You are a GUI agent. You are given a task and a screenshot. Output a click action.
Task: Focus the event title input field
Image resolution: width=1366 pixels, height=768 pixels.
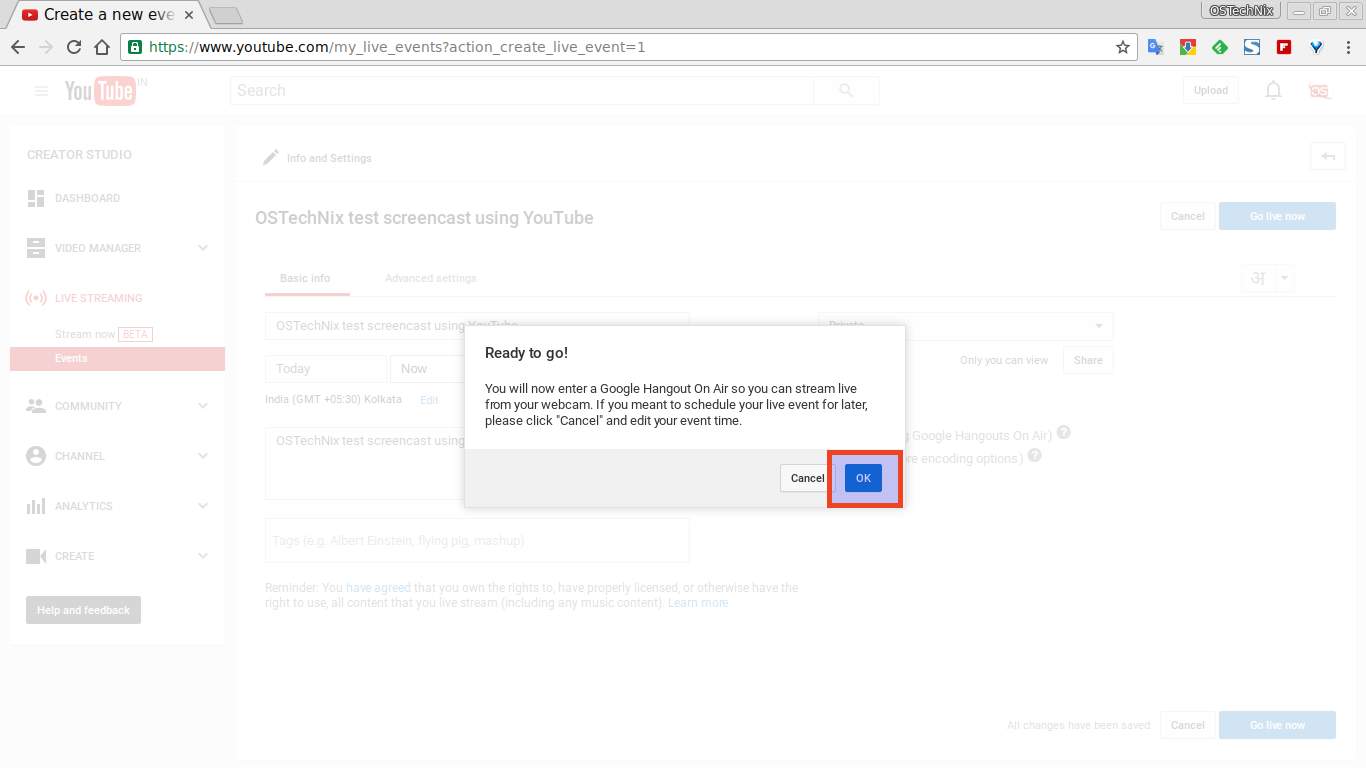coord(477,326)
